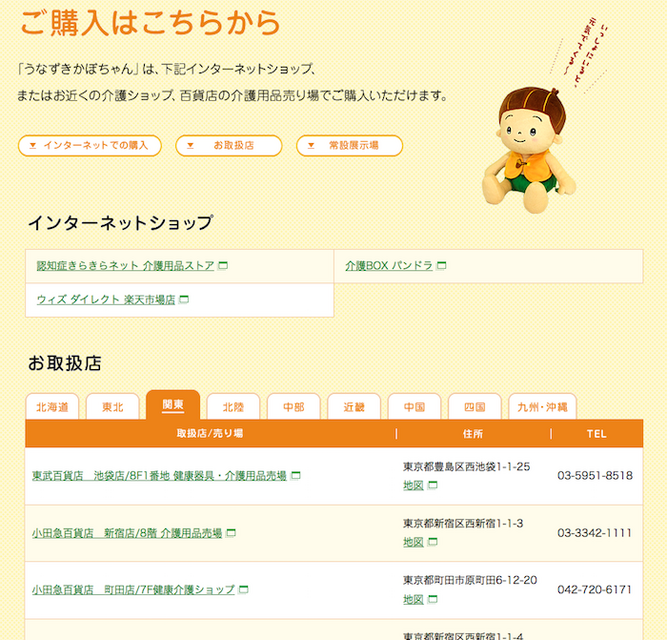Click map icon beside 地図 for 西新宿 address
The image size is (667, 640).
[x=433, y=542]
